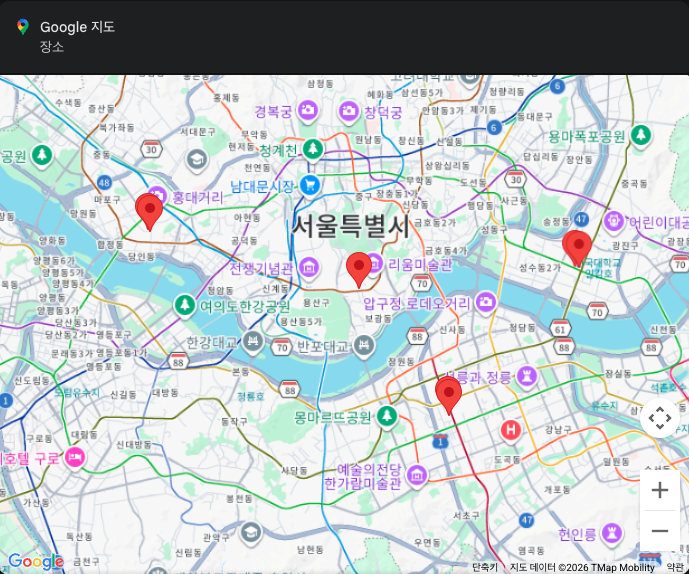Select the 여의도한강공원 park pin

185,305
